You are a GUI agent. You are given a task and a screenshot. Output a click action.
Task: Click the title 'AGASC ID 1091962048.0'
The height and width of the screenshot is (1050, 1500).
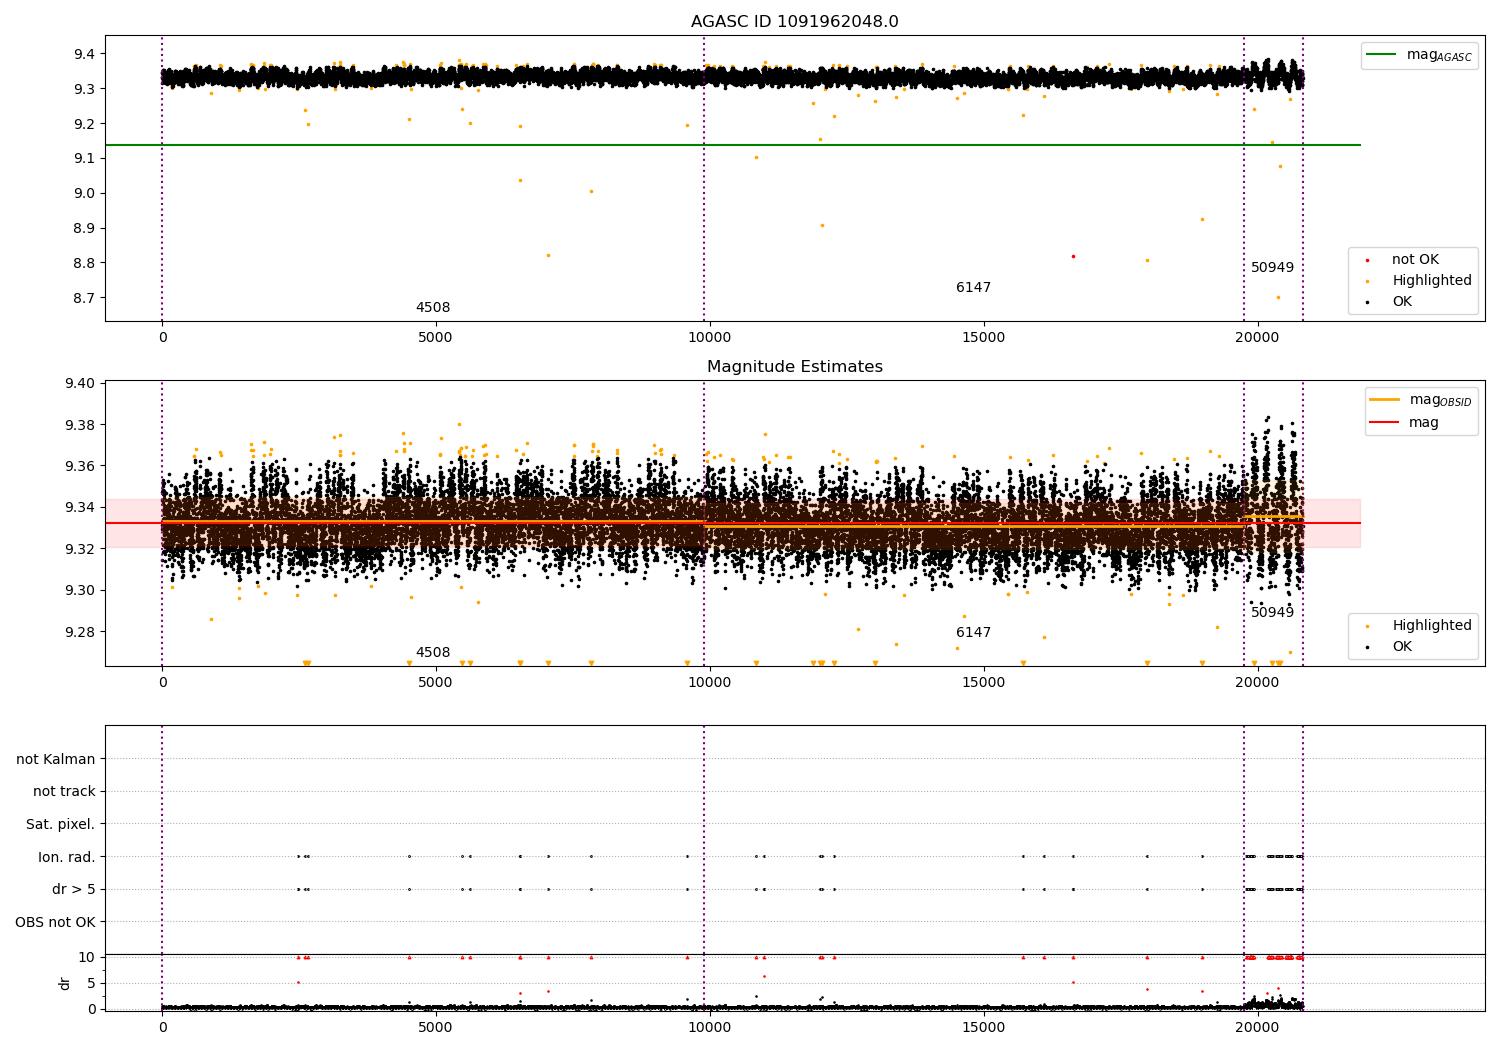(794, 22)
